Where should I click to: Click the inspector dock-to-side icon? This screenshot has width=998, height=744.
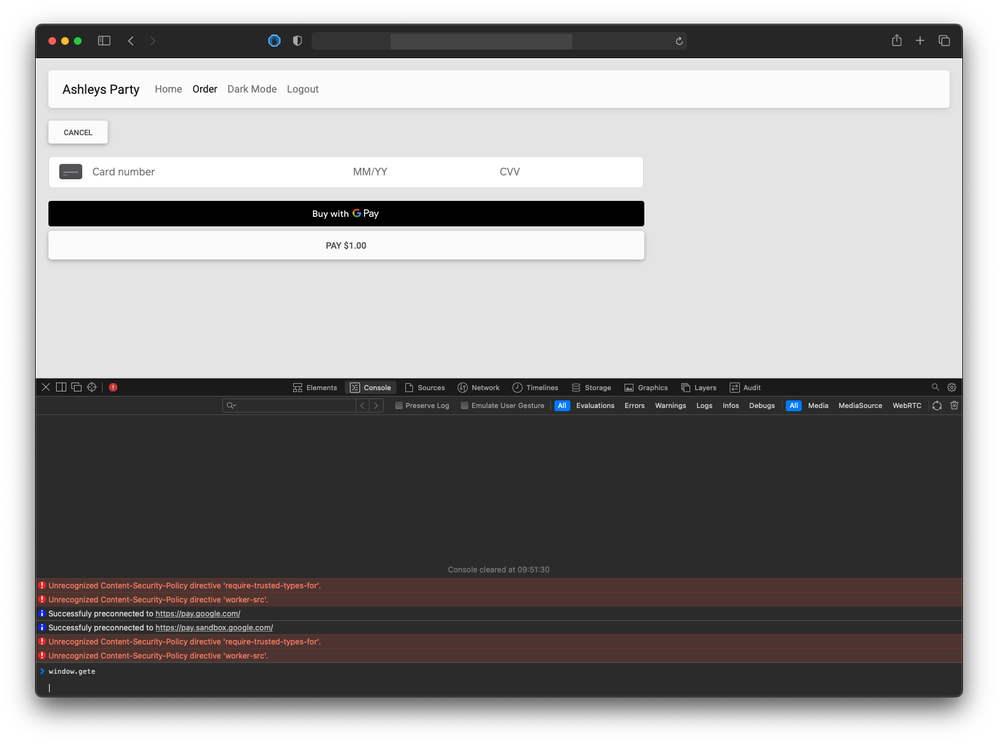pos(61,387)
